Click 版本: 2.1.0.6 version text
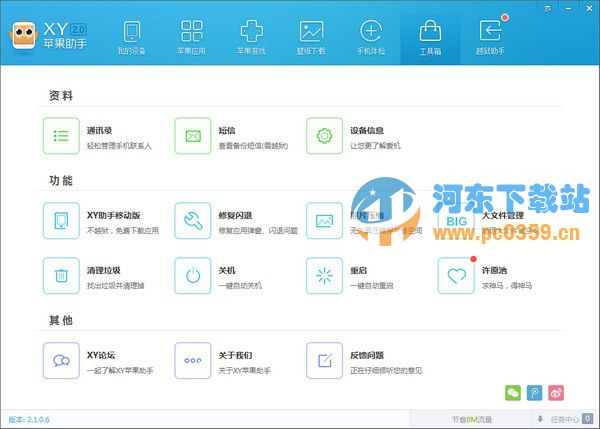This screenshot has width=600, height=429. click(29, 419)
